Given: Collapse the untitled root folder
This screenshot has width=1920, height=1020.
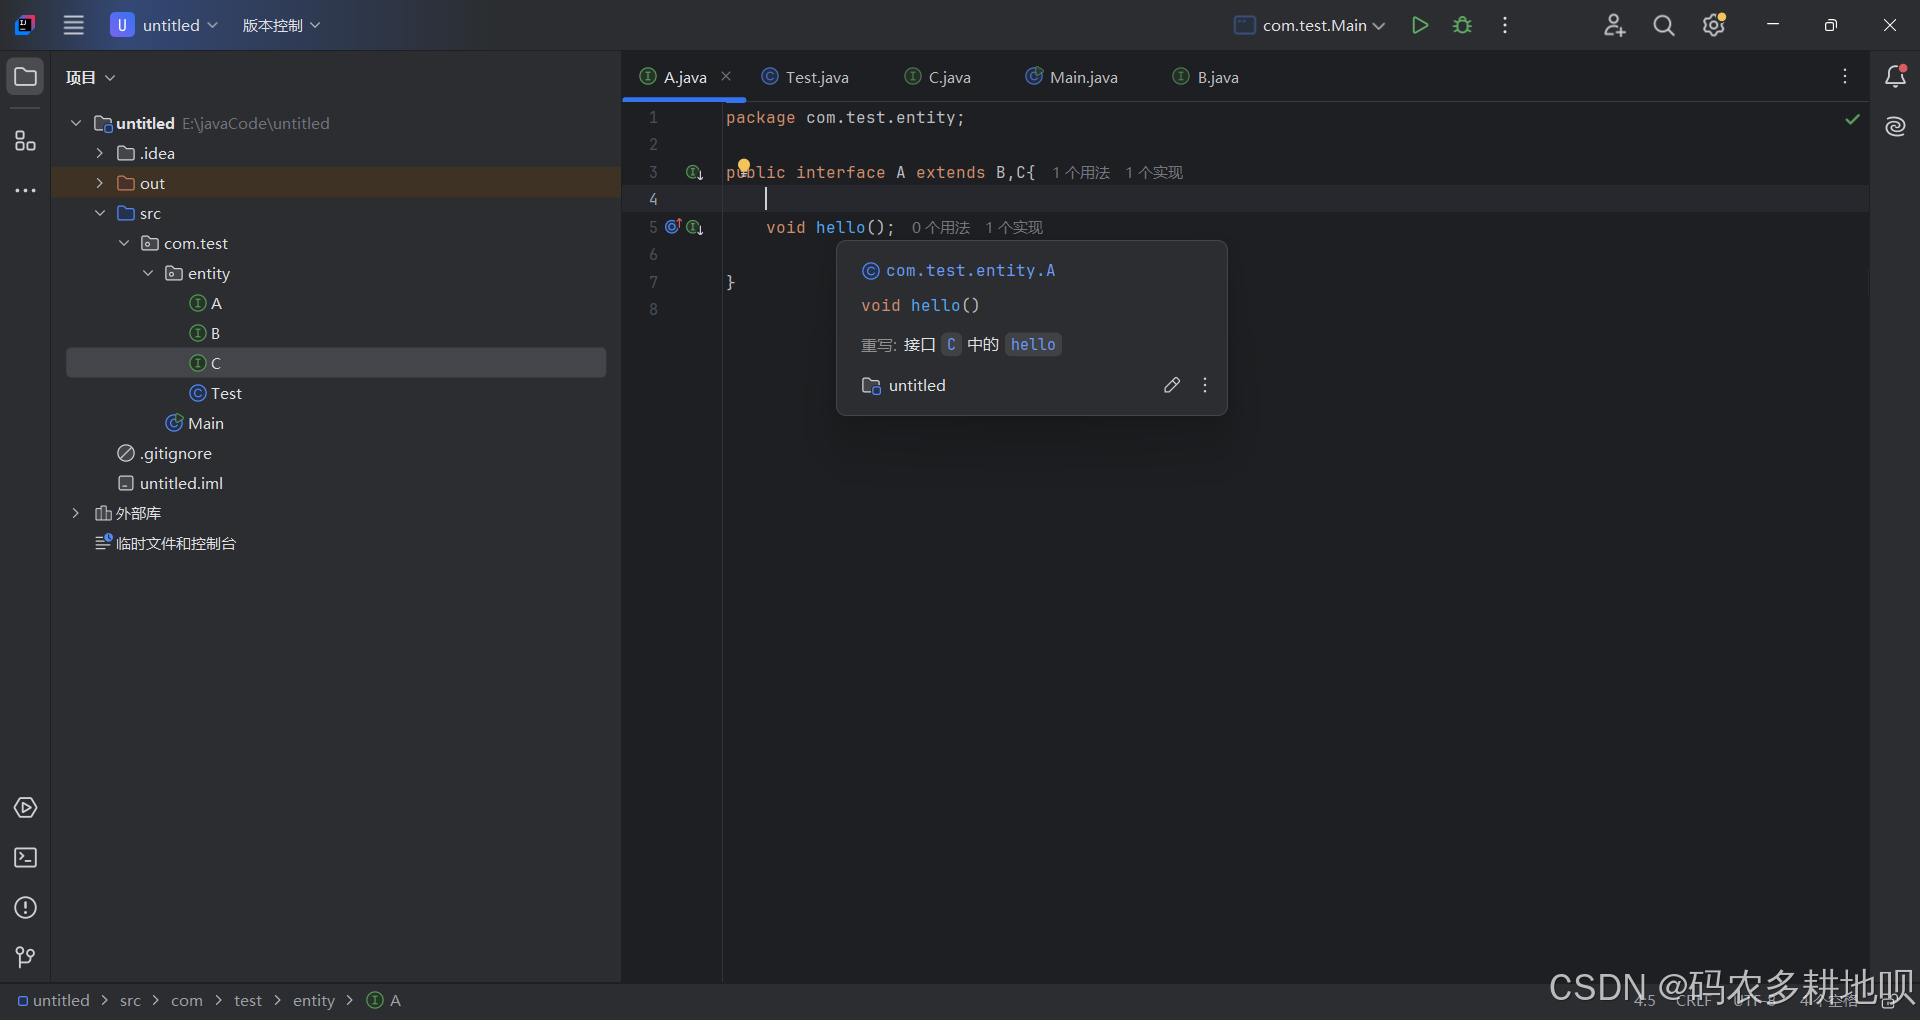Looking at the screenshot, I should pos(76,123).
